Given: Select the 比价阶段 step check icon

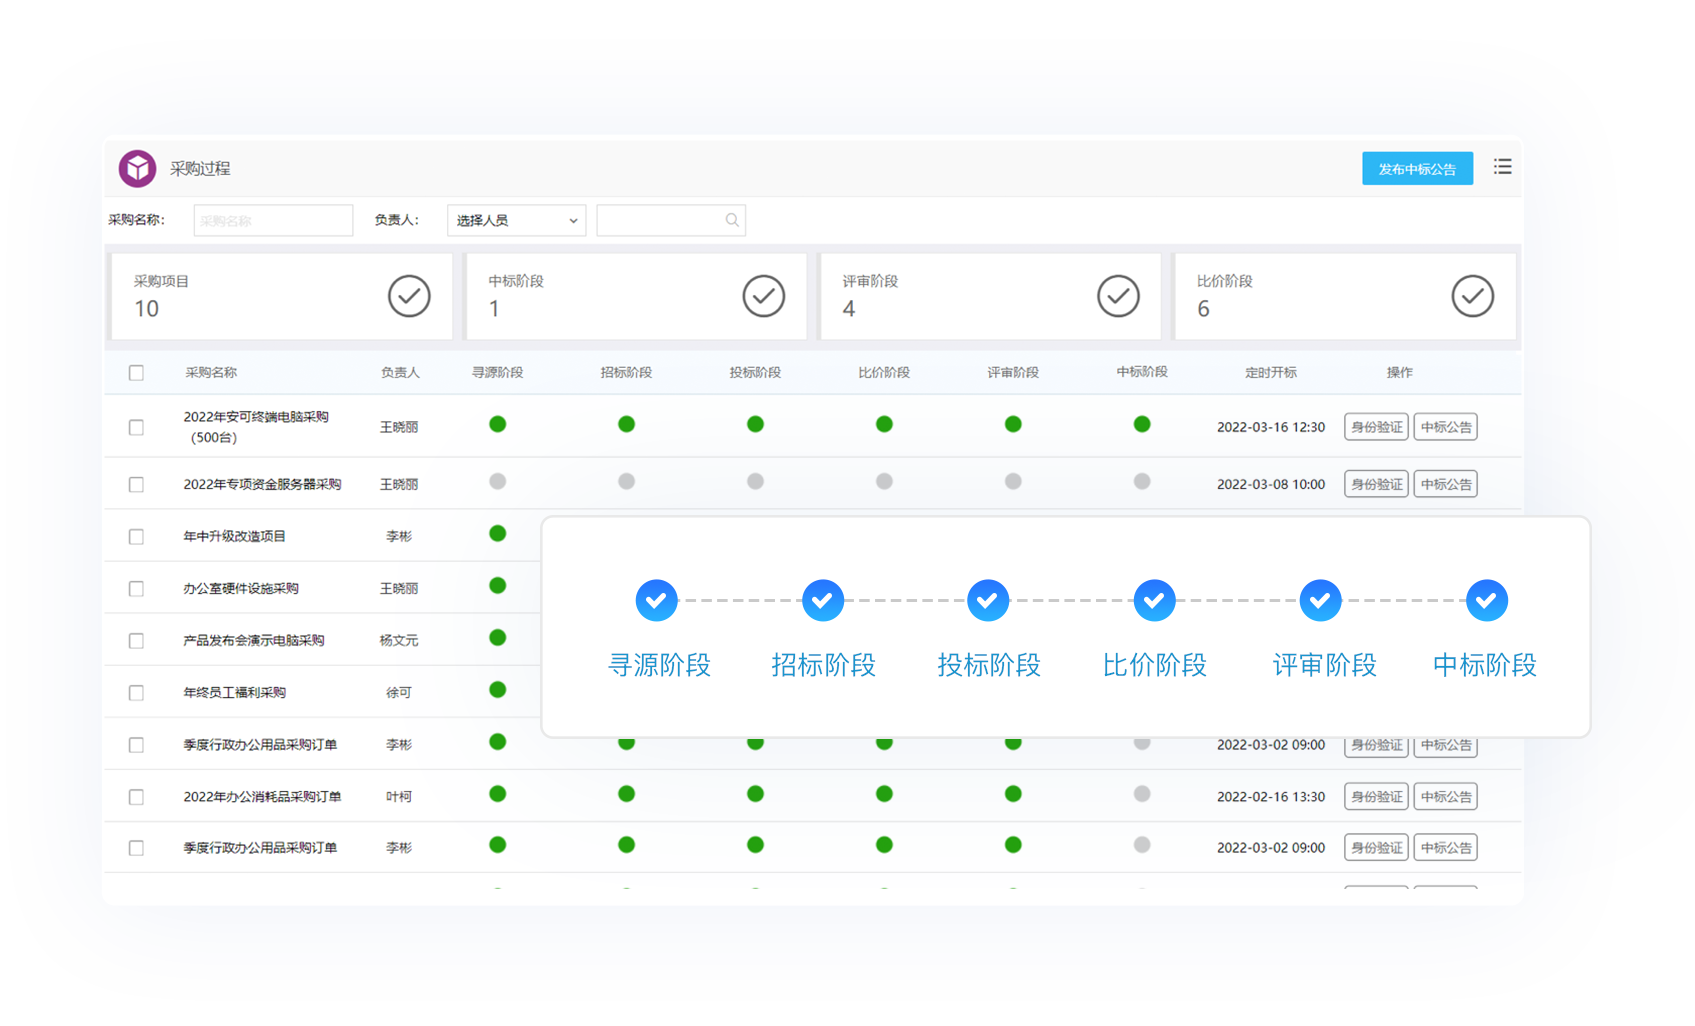Looking at the screenshot, I should point(1154,601).
